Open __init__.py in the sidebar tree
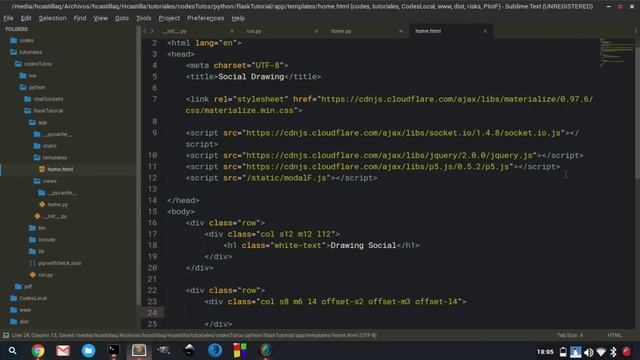640x360 pixels. pyautogui.click(x=51, y=216)
